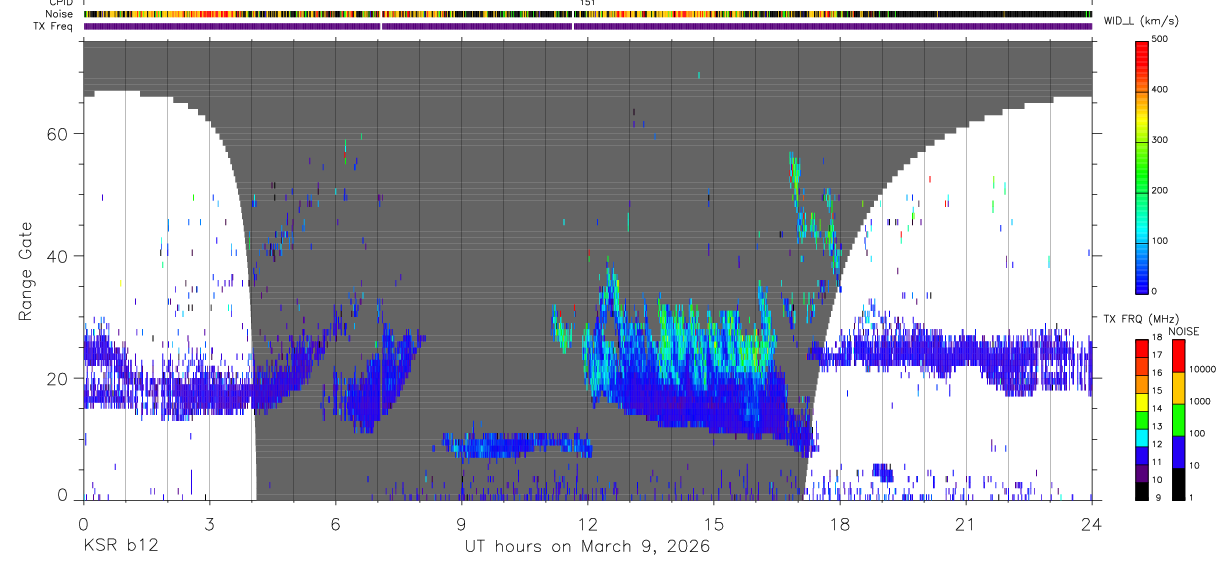Image resolution: width=1228 pixels, height=567 pixels.
Task: Pick the red 17–18 MHz TX FRQ swatch
Action: pos(1142,348)
